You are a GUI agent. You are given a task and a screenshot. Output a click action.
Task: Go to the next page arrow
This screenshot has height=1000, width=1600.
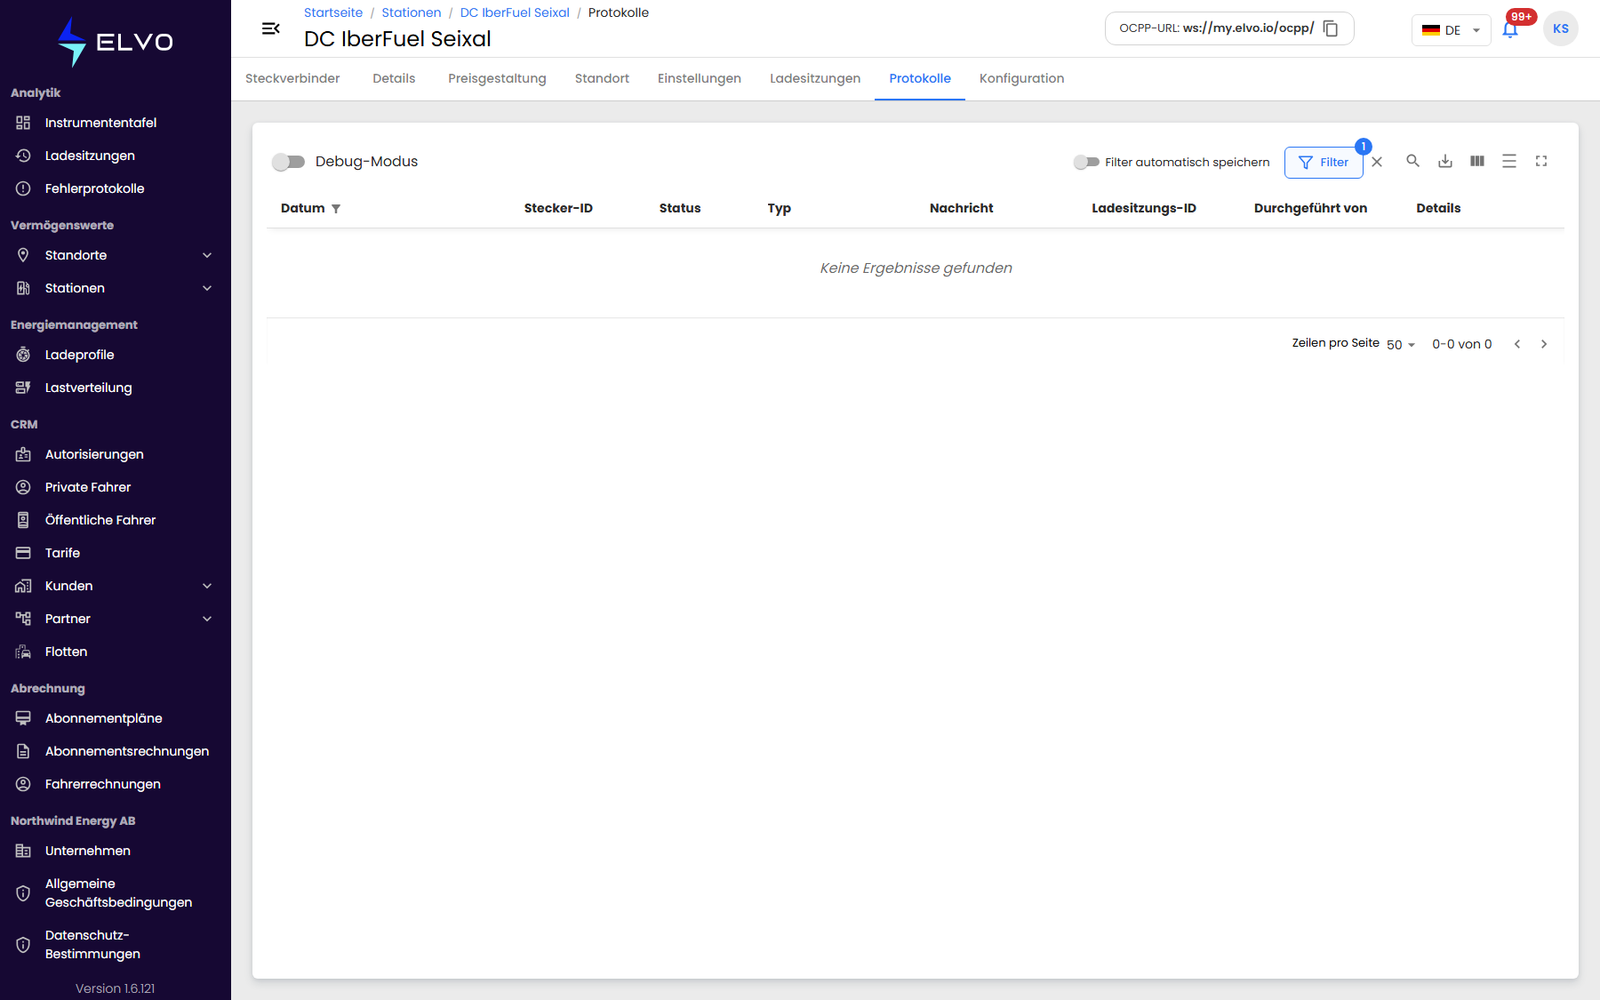(1544, 344)
